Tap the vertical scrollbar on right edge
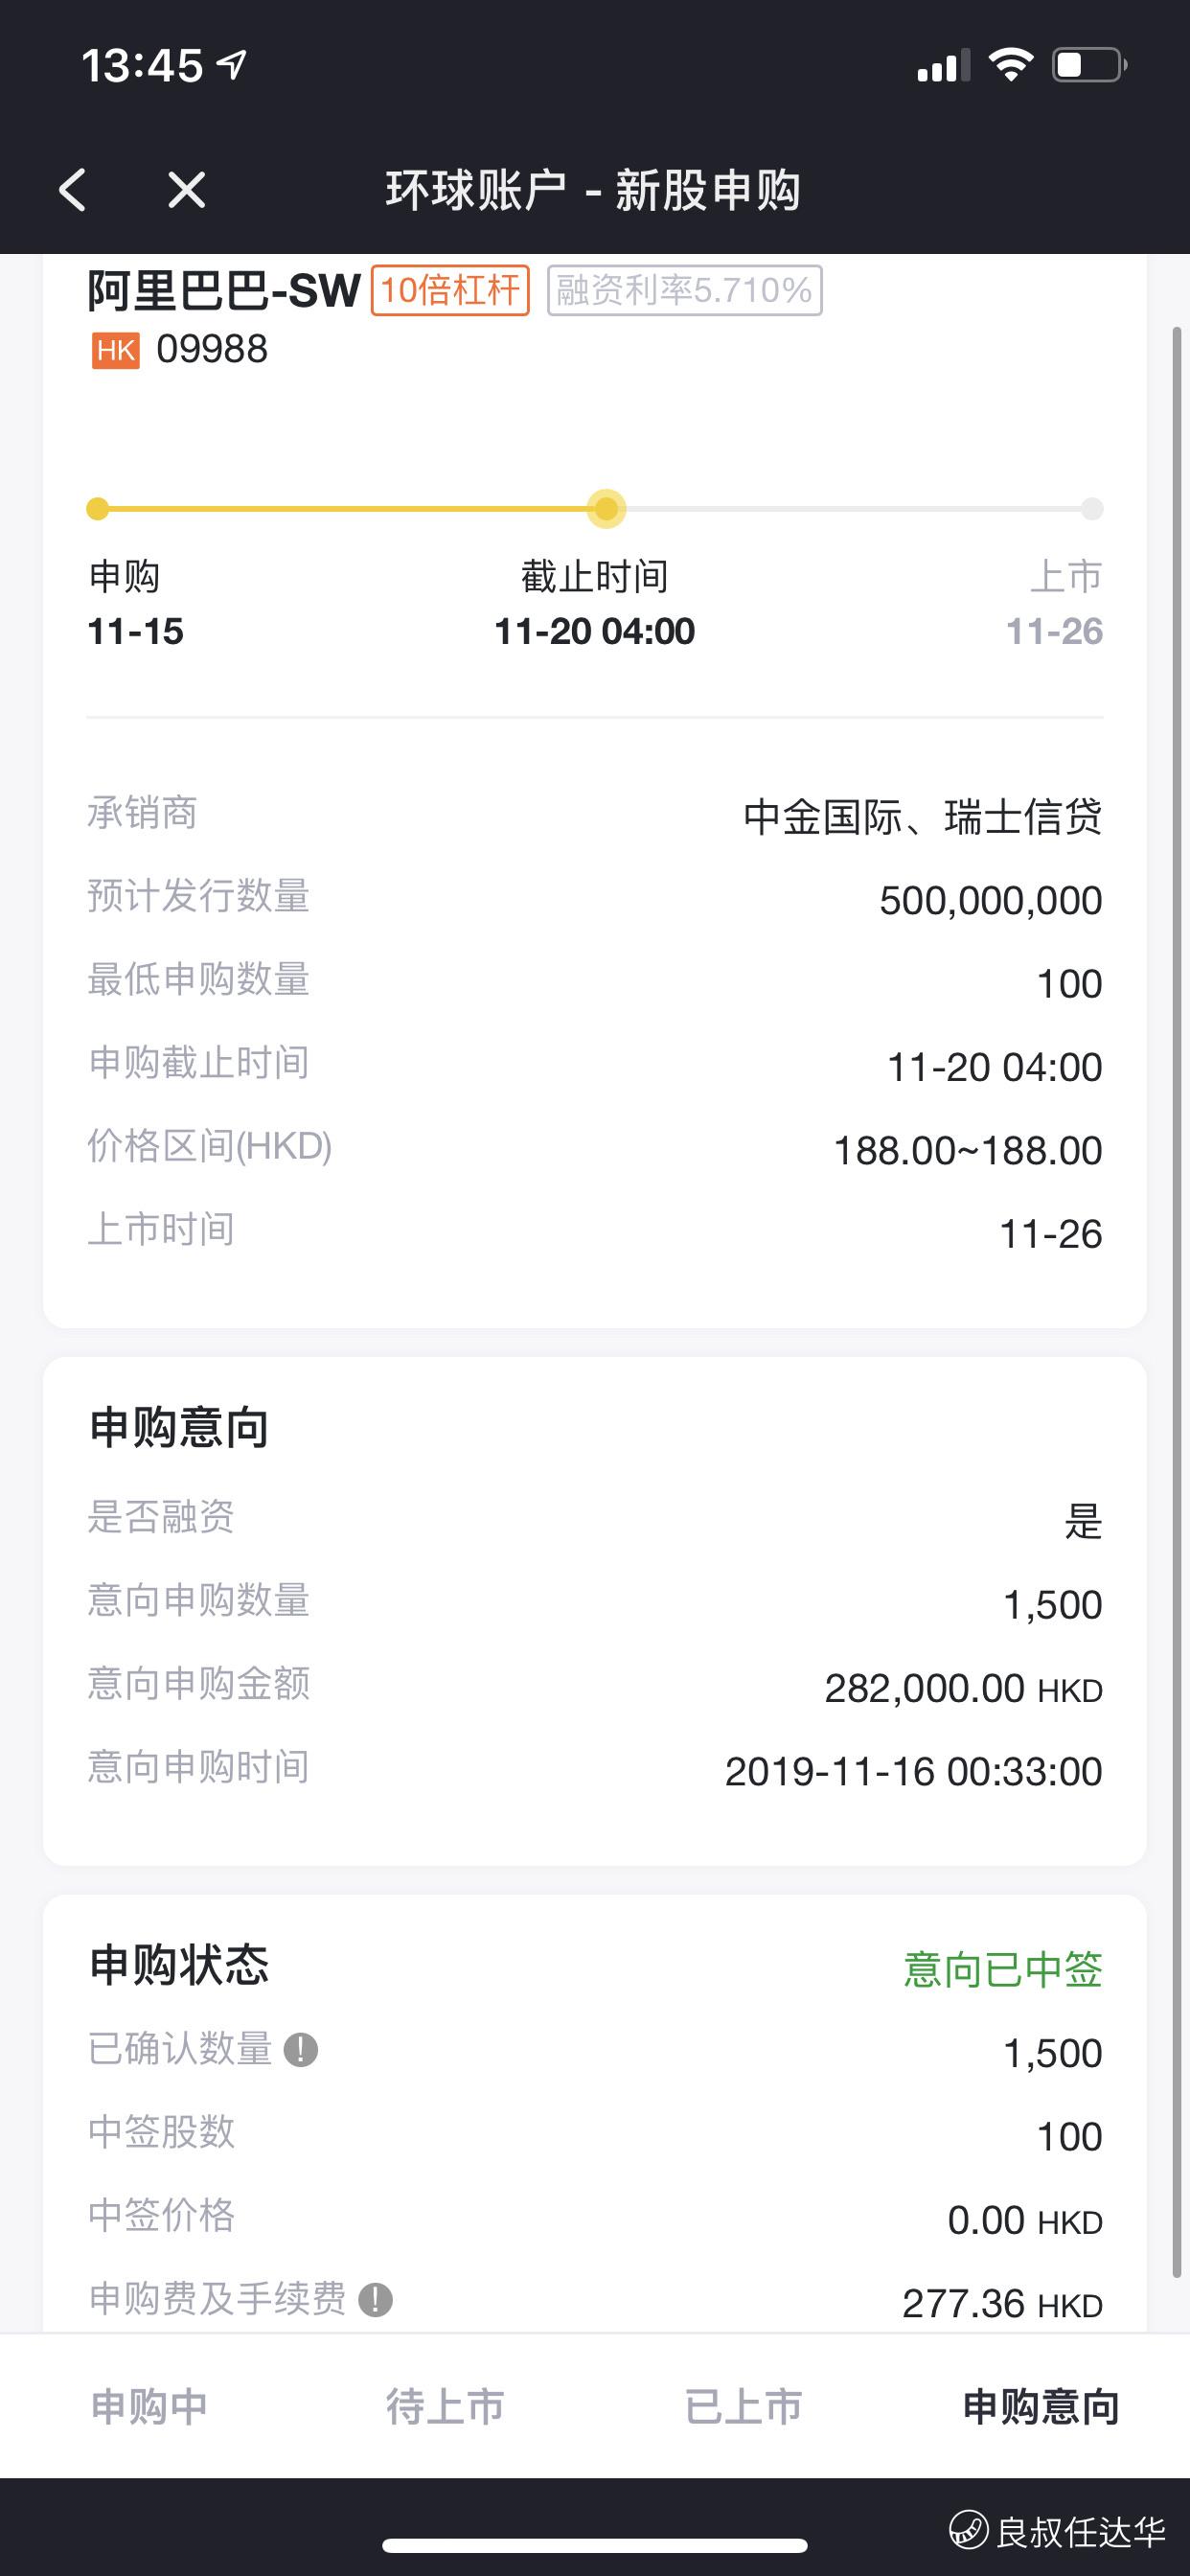 point(1178,1300)
